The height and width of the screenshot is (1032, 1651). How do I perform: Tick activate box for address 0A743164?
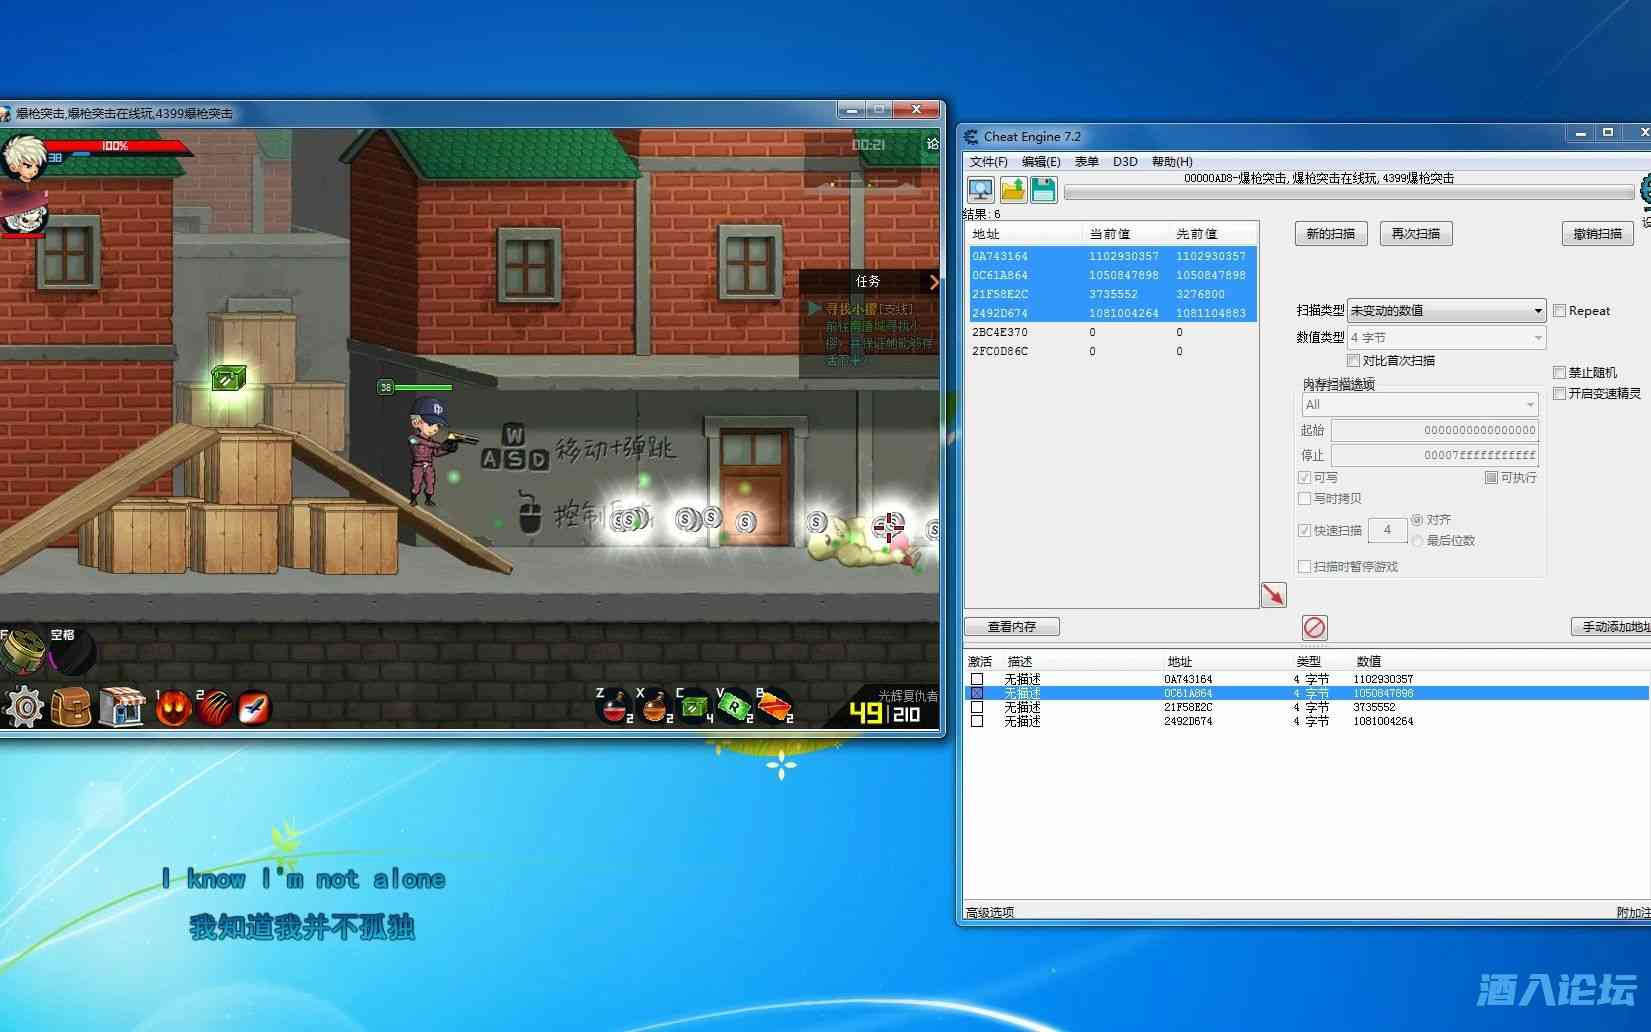click(977, 679)
